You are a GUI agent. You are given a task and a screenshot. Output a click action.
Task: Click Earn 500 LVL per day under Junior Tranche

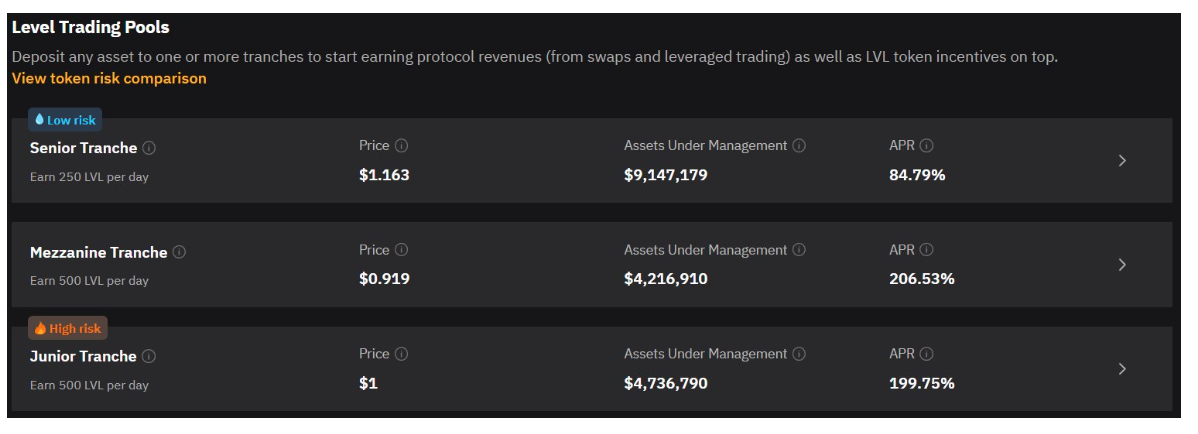coord(89,385)
